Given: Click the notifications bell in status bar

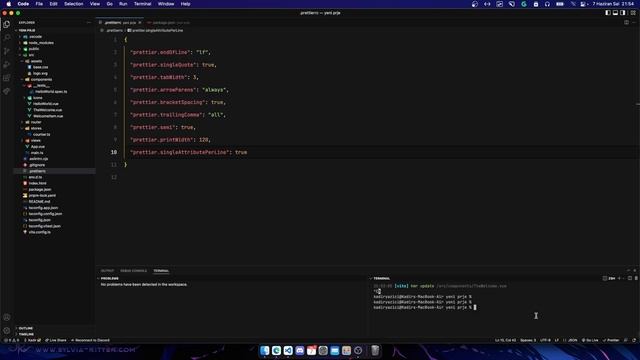Looking at the screenshot, I should click(633, 340).
